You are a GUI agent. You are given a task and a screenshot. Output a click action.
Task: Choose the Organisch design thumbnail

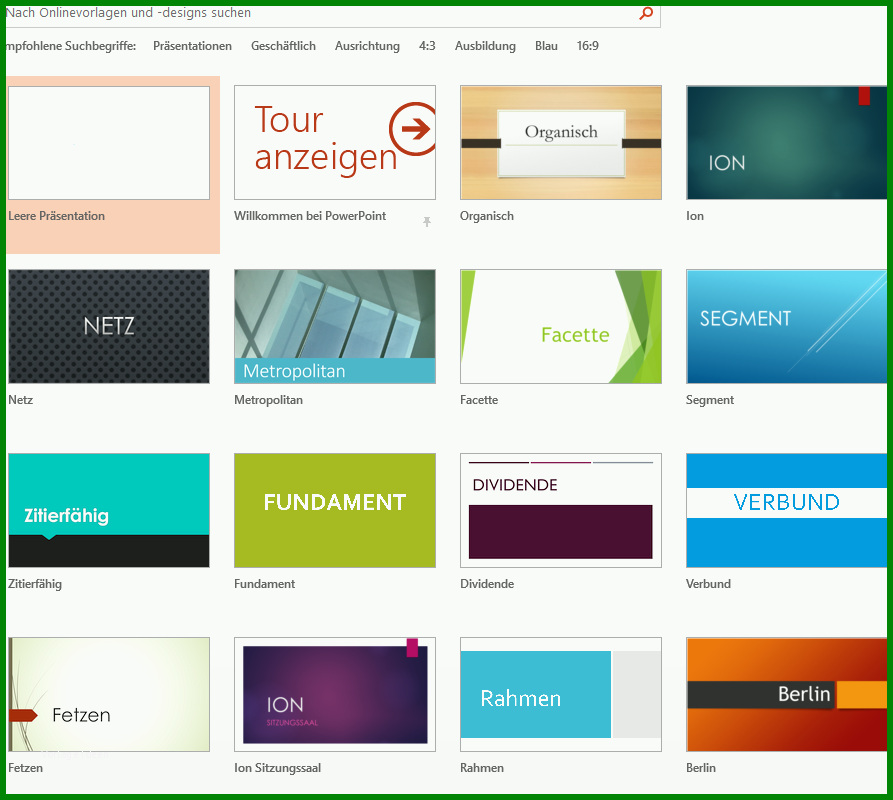point(561,143)
